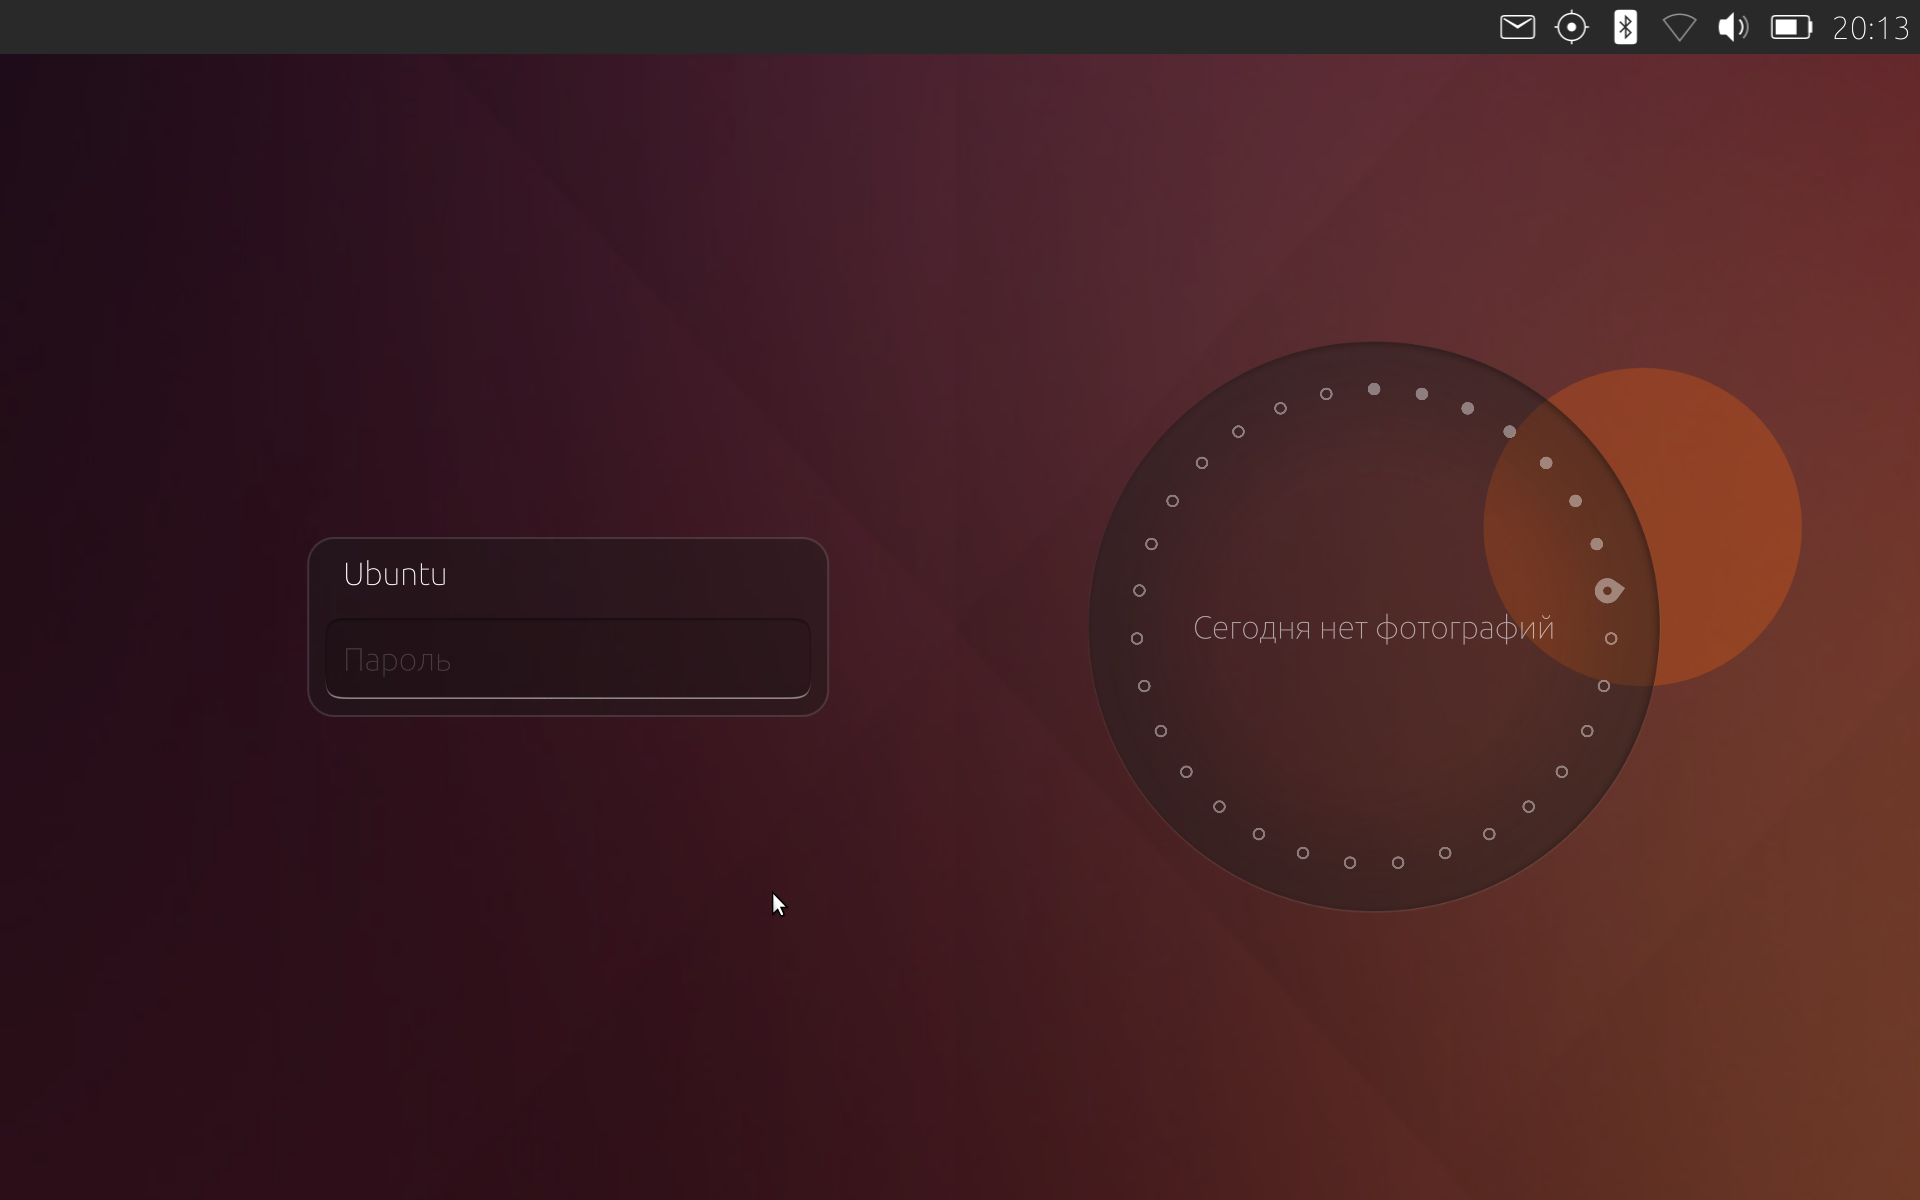Viewport: 1920px width, 1200px height.
Task: Click the 20:13 clock in the panel
Action: coord(1870,28)
